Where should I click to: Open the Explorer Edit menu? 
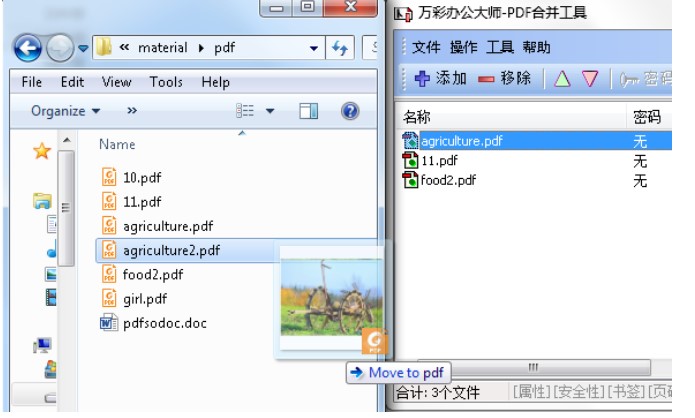point(72,82)
